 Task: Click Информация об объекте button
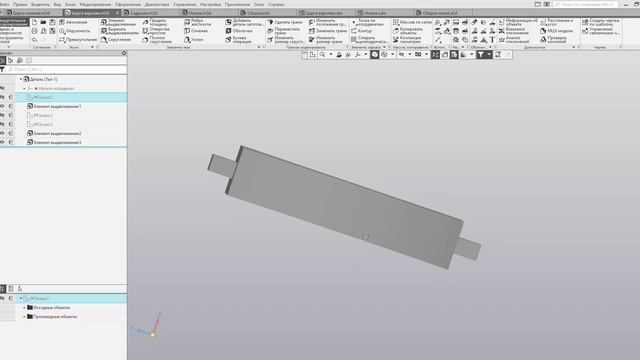518,22
